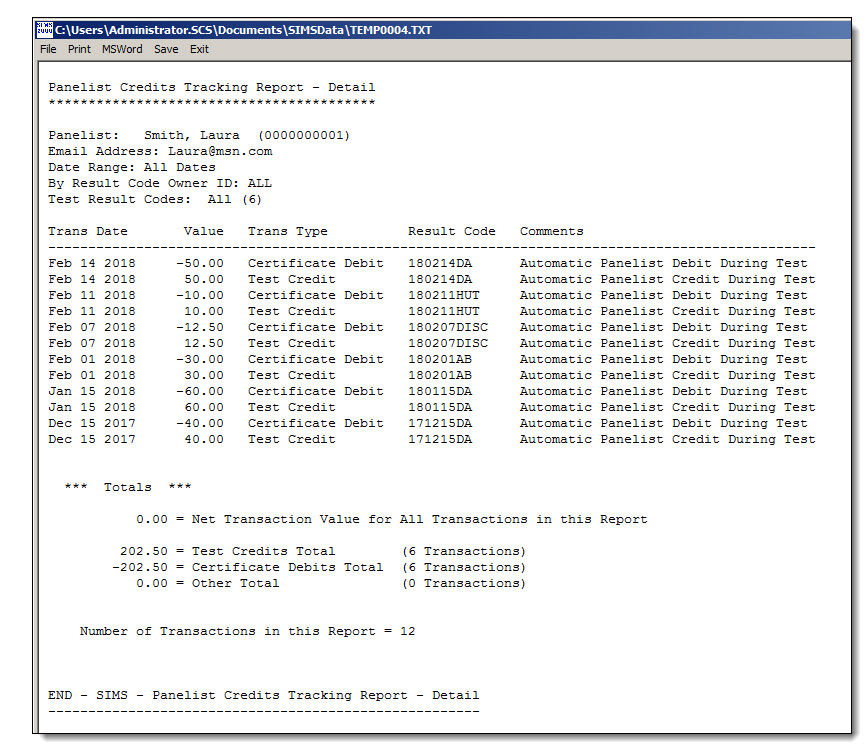Select the 202.50 Test Credits Total amount
This screenshot has height=749, width=867.
(x=144, y=552)
